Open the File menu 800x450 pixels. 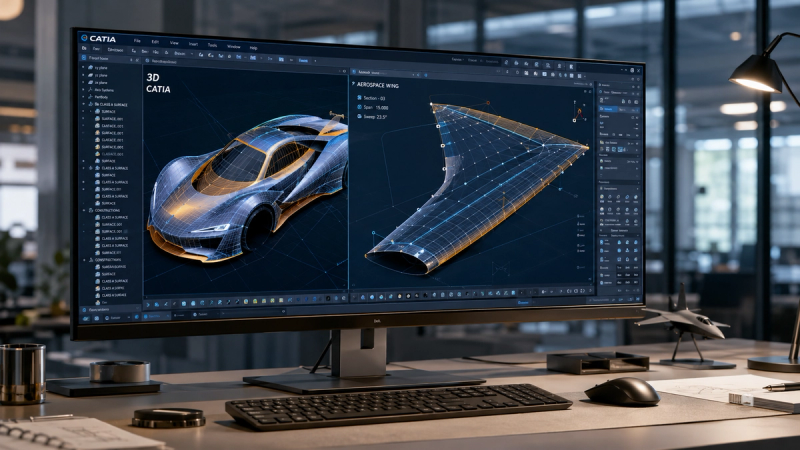pos(137,41)
